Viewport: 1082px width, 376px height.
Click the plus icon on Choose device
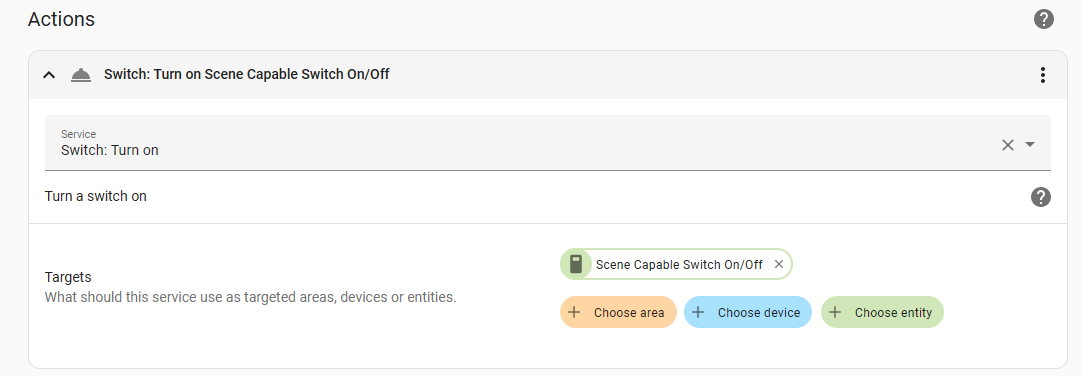[698, 313]
